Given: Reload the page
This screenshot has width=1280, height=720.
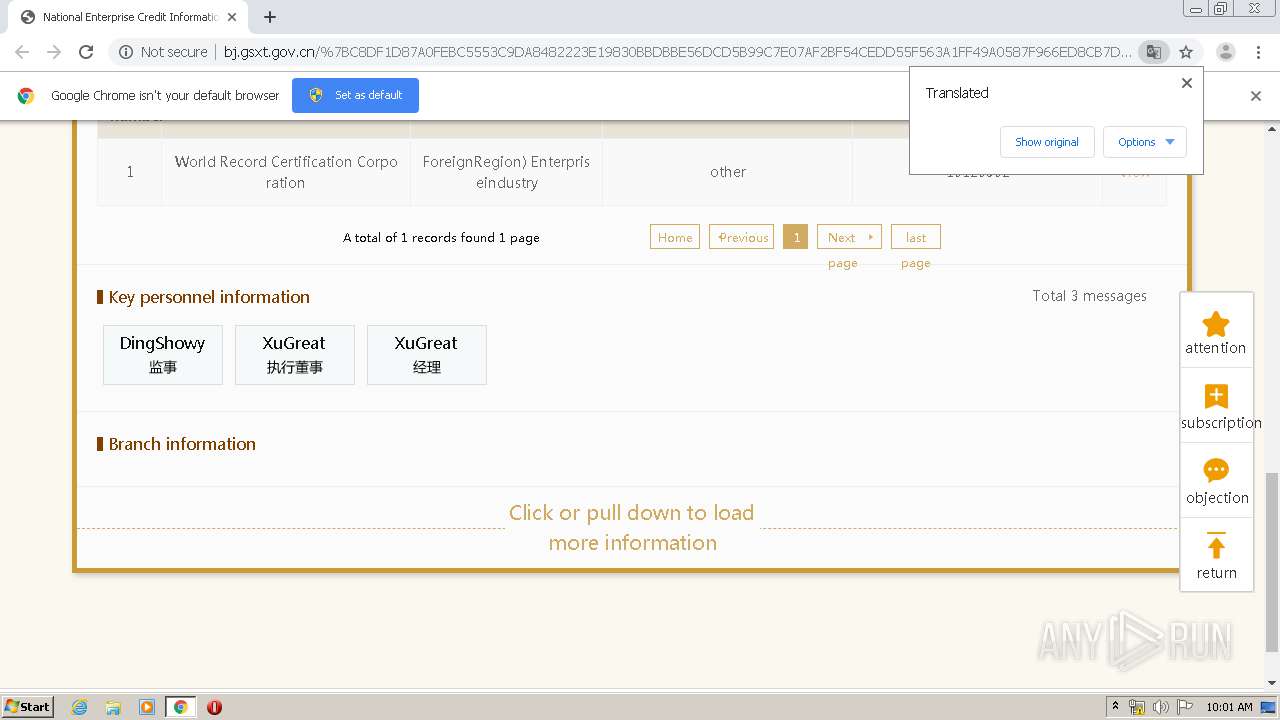Looking at the screenshot, I should click(x=86, y=52).
